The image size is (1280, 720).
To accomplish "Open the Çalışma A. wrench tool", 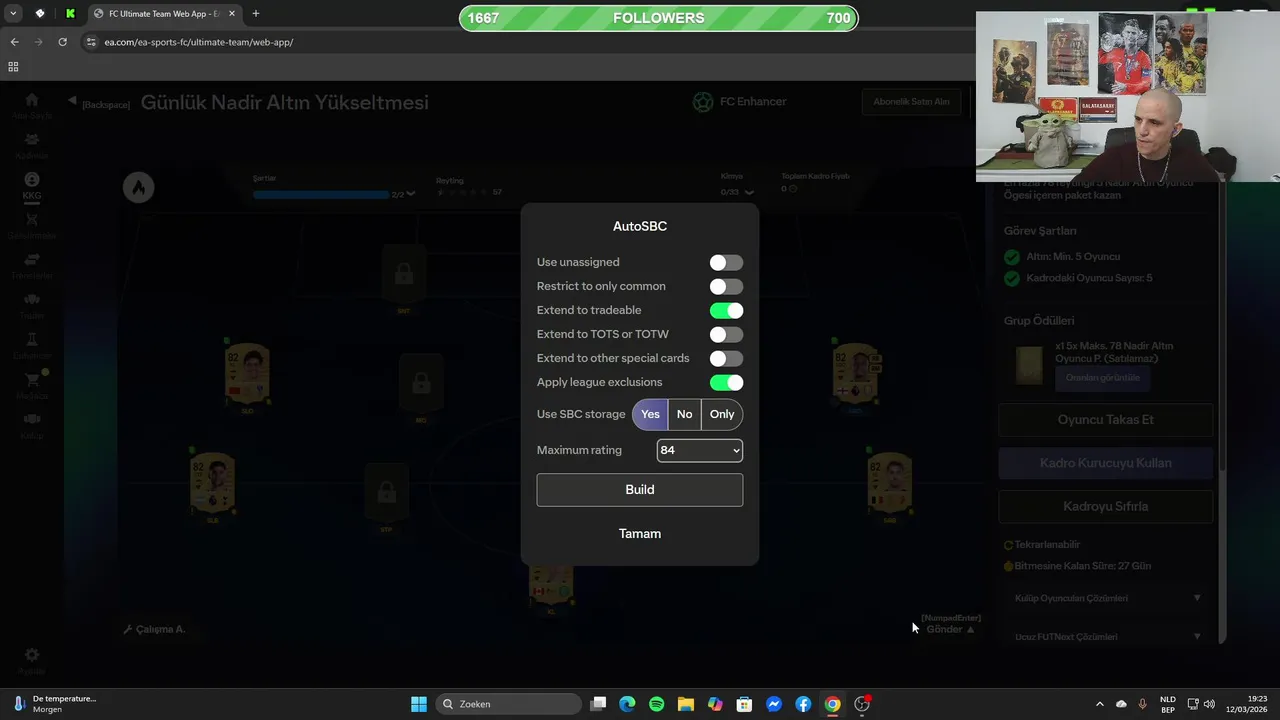I will point(153,629).
